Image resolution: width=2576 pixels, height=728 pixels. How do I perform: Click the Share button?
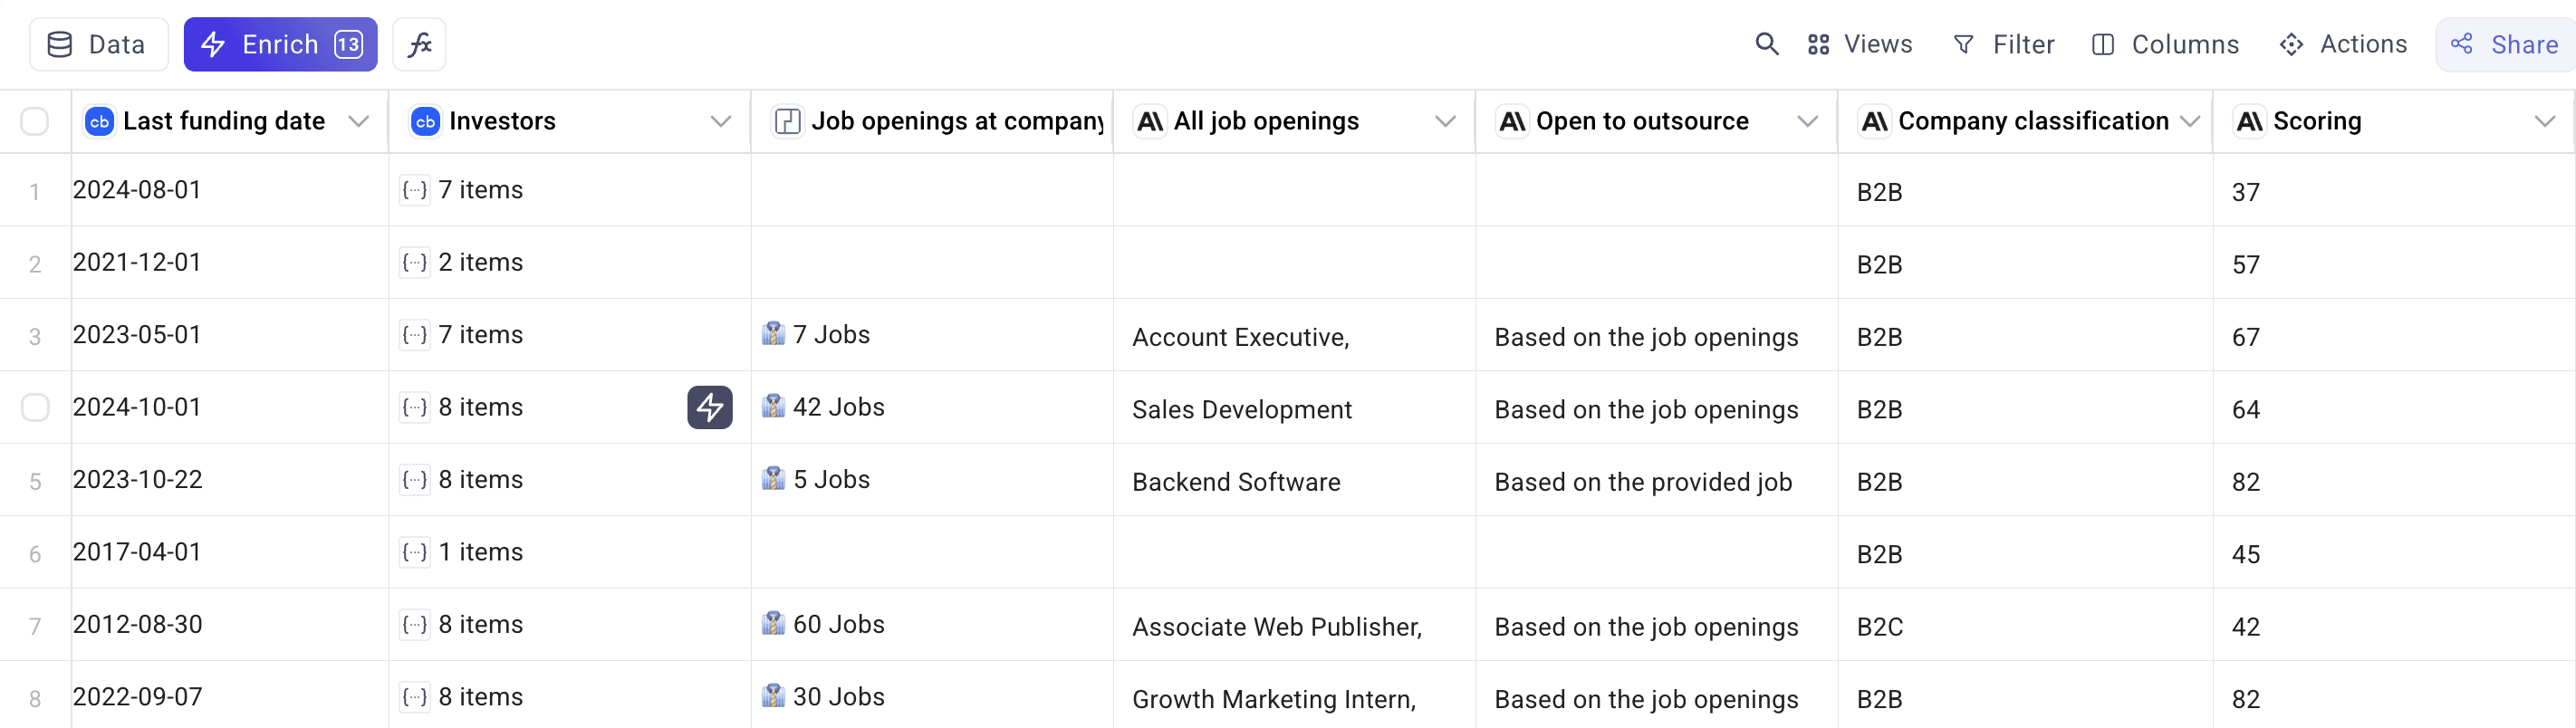click(2506, 44)
